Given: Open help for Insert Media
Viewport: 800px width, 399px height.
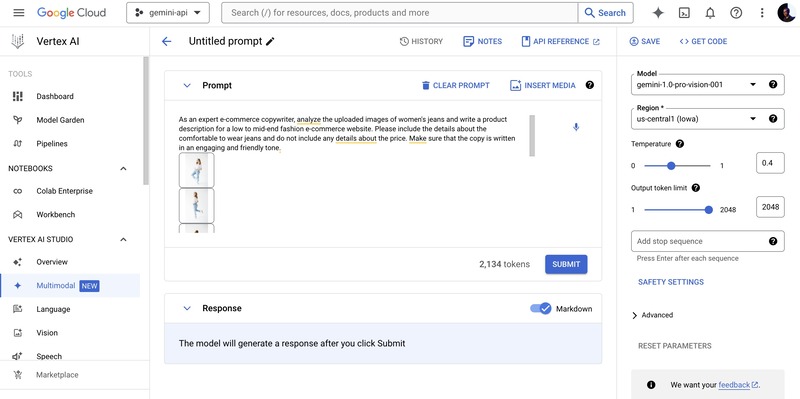Looking at the screenshot, I should click(590, 85).
